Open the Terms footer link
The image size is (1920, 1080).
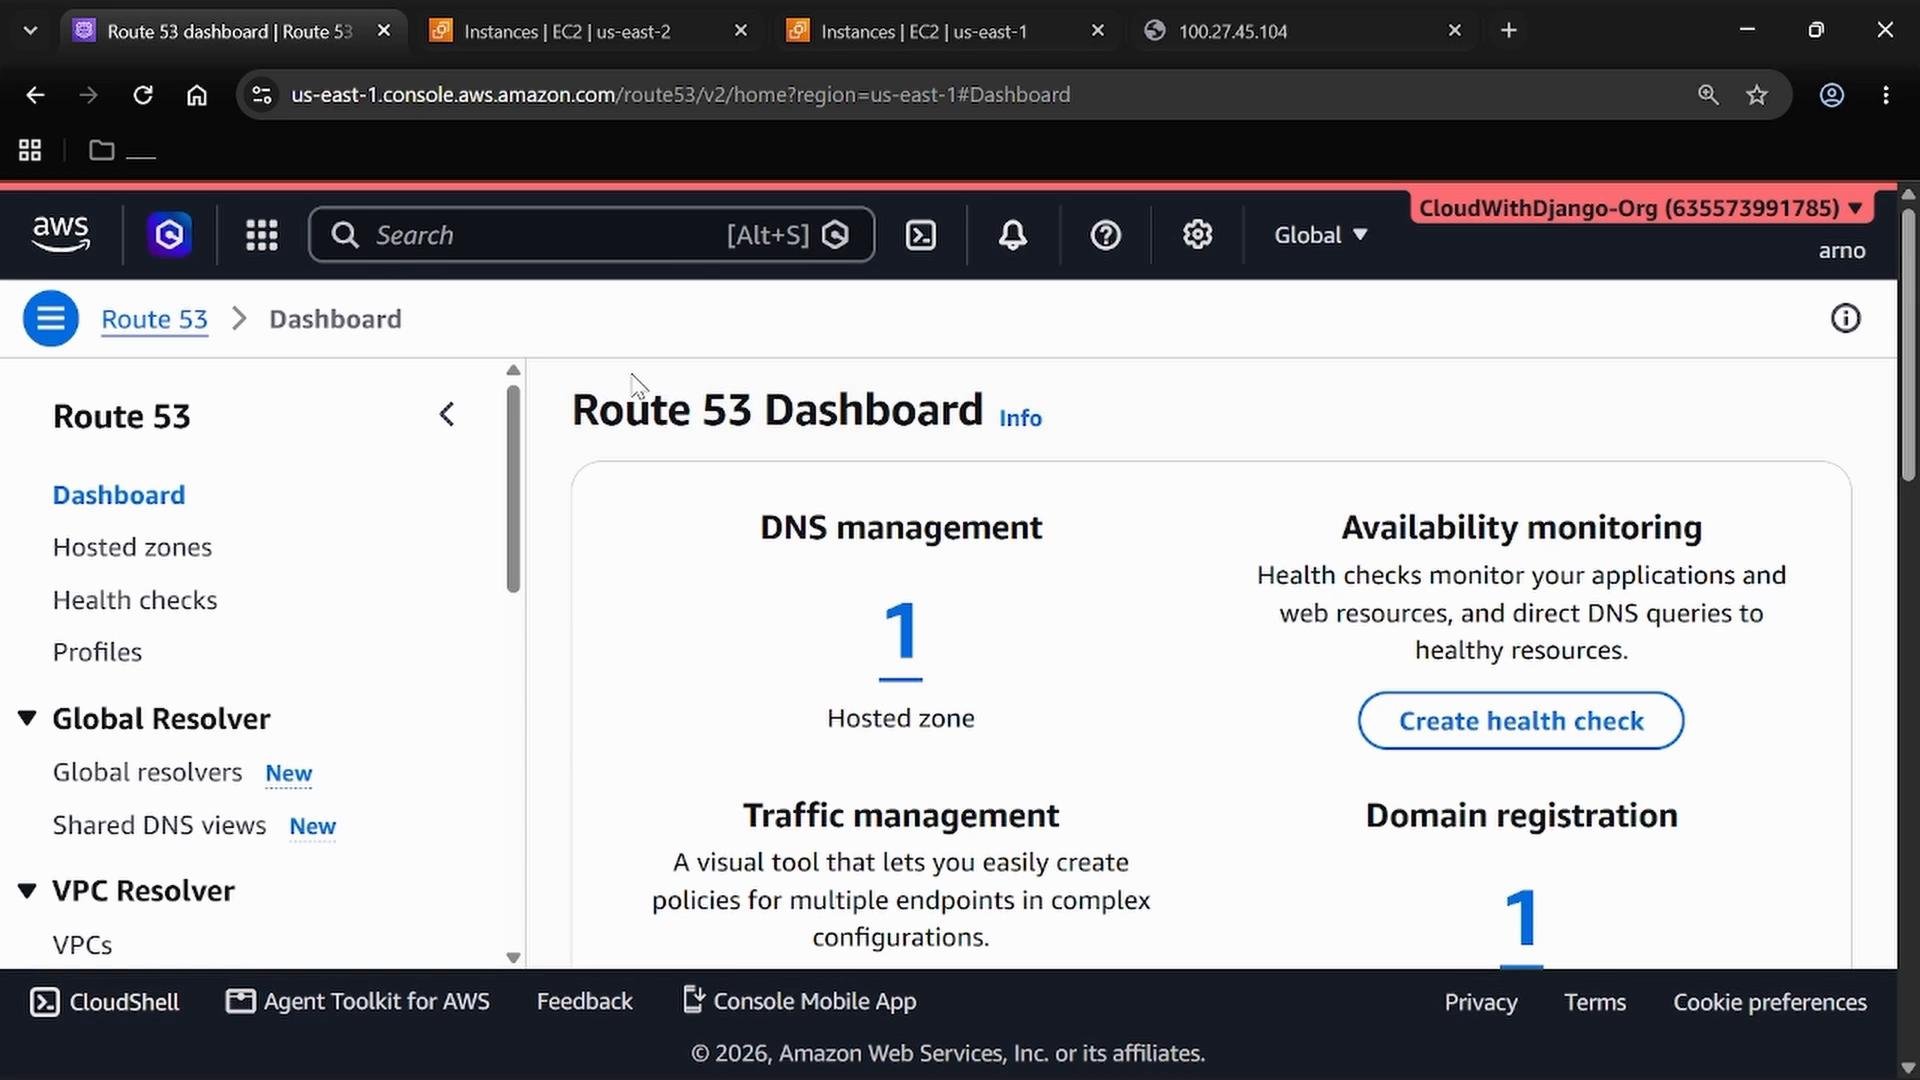click(1594, 1002)
